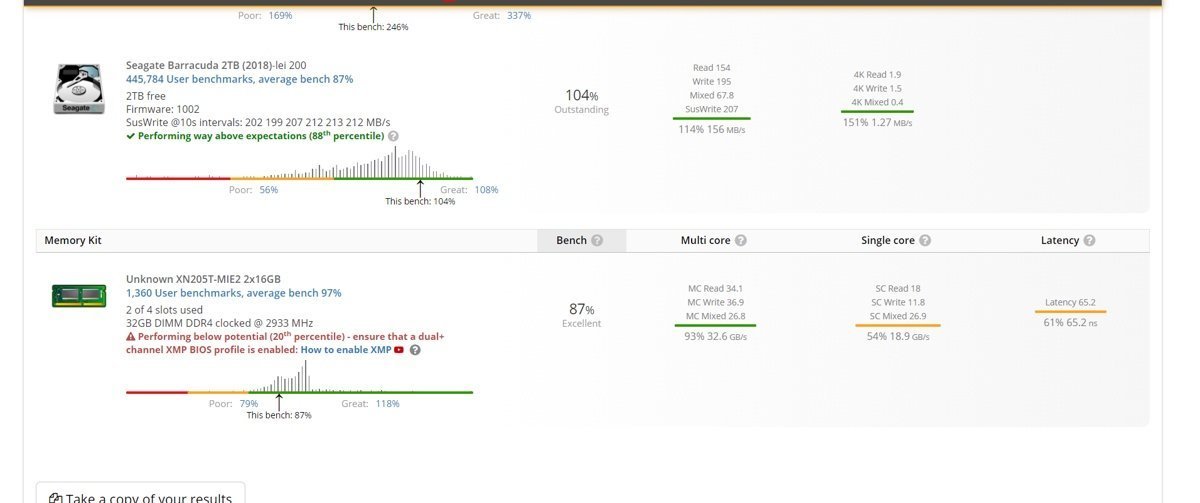Open help icon beside Bench column header
This screenshot has height=503, width=1200.
point(597,241)
